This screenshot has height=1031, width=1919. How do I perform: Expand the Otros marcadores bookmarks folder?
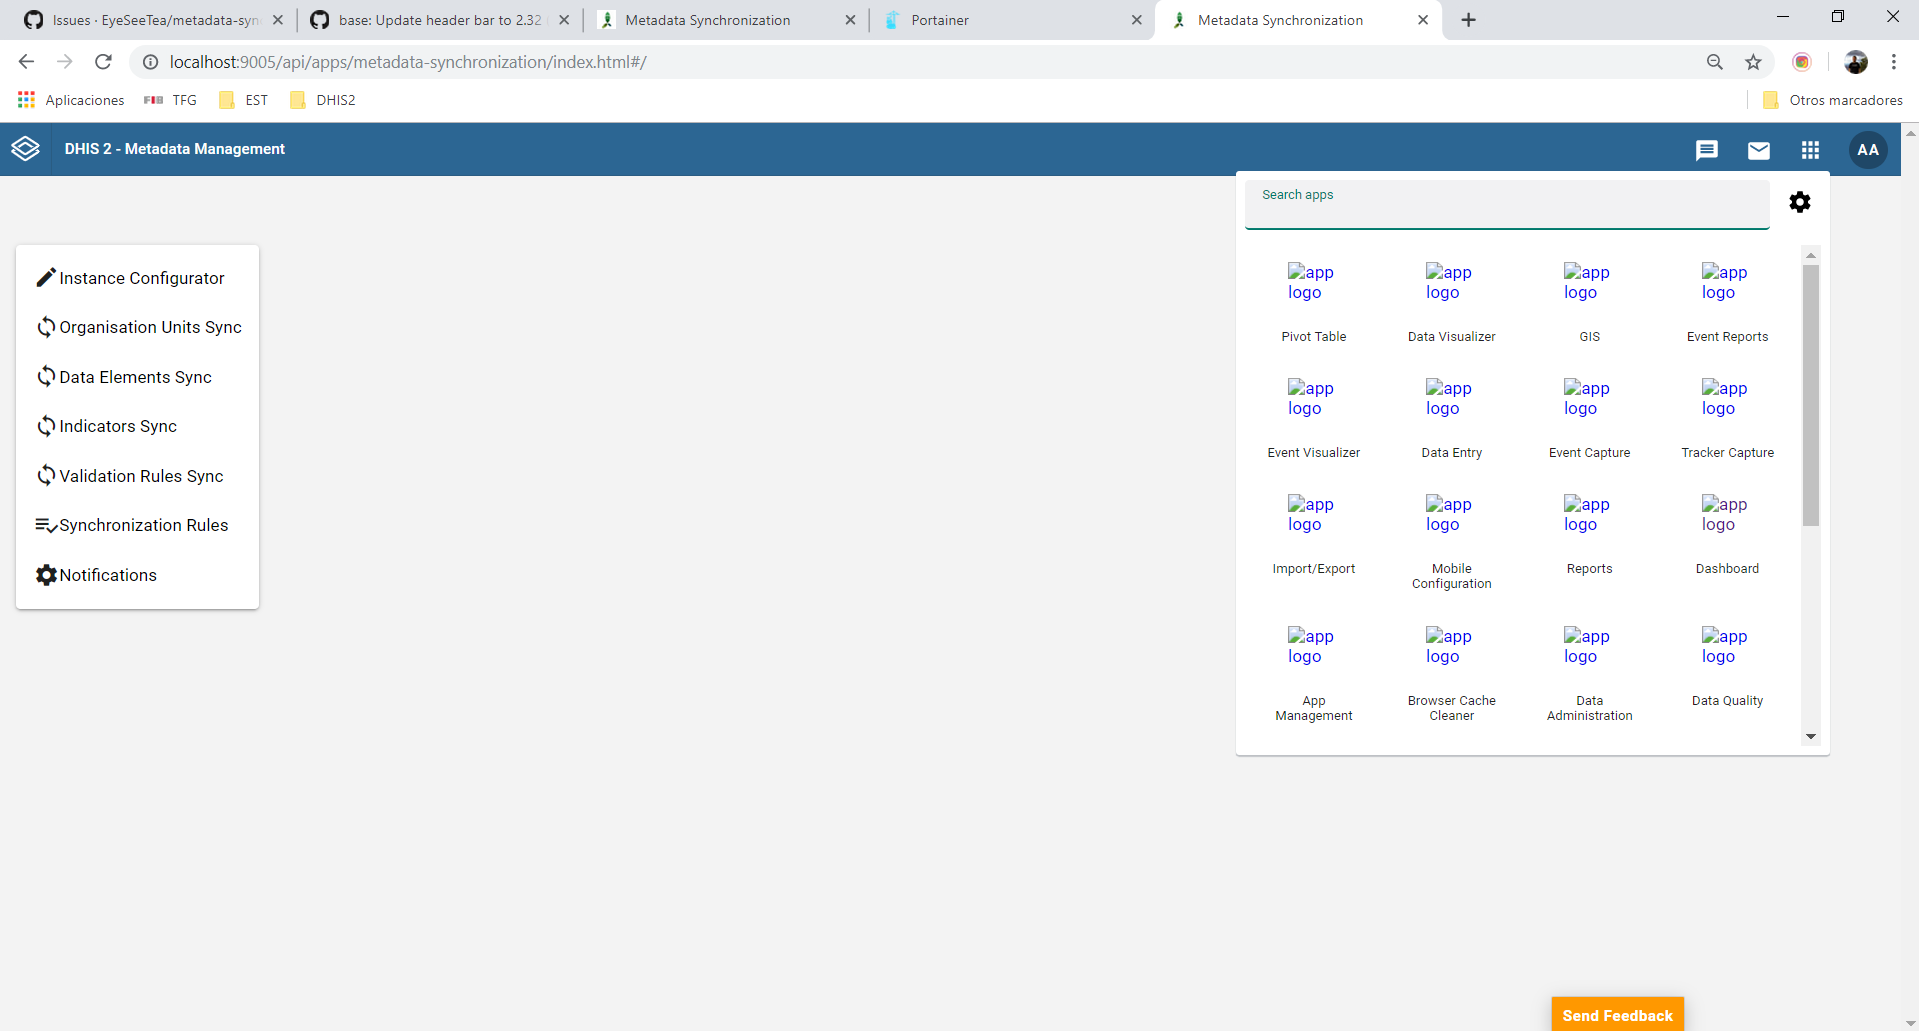(1833, 100)
